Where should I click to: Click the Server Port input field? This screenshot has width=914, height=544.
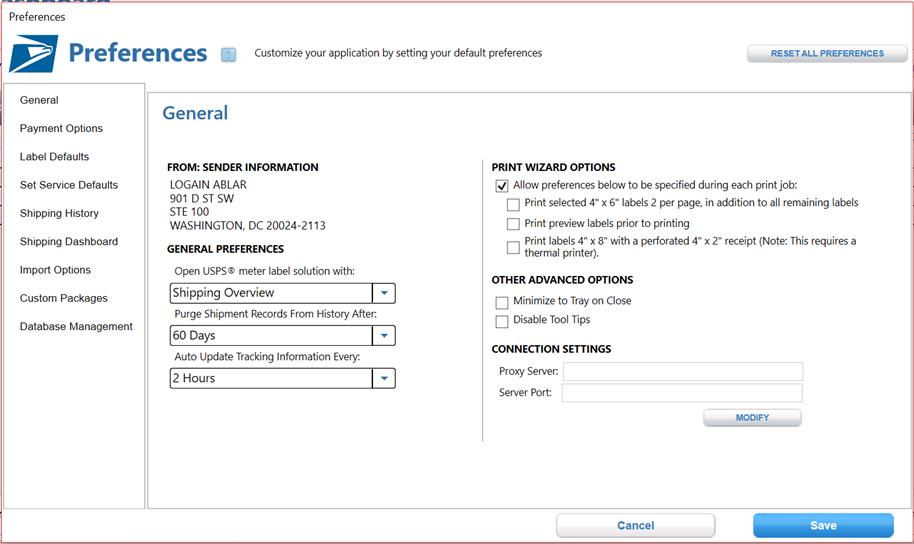pyautogui.click(x=682, y=392)
